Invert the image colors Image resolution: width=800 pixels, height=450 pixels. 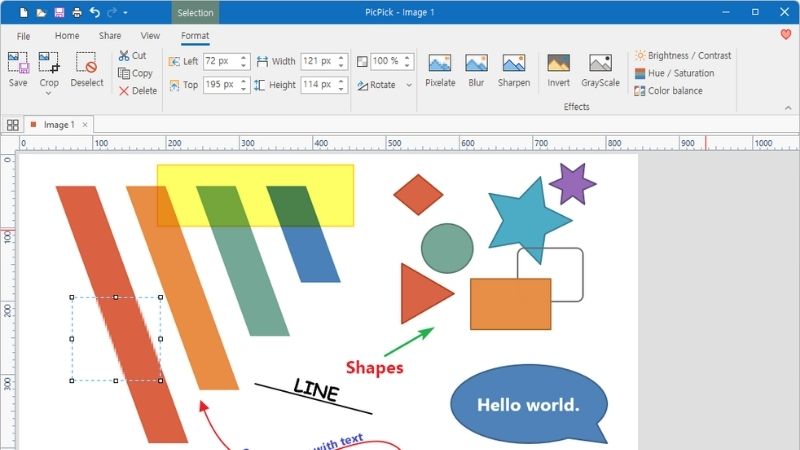558,70
